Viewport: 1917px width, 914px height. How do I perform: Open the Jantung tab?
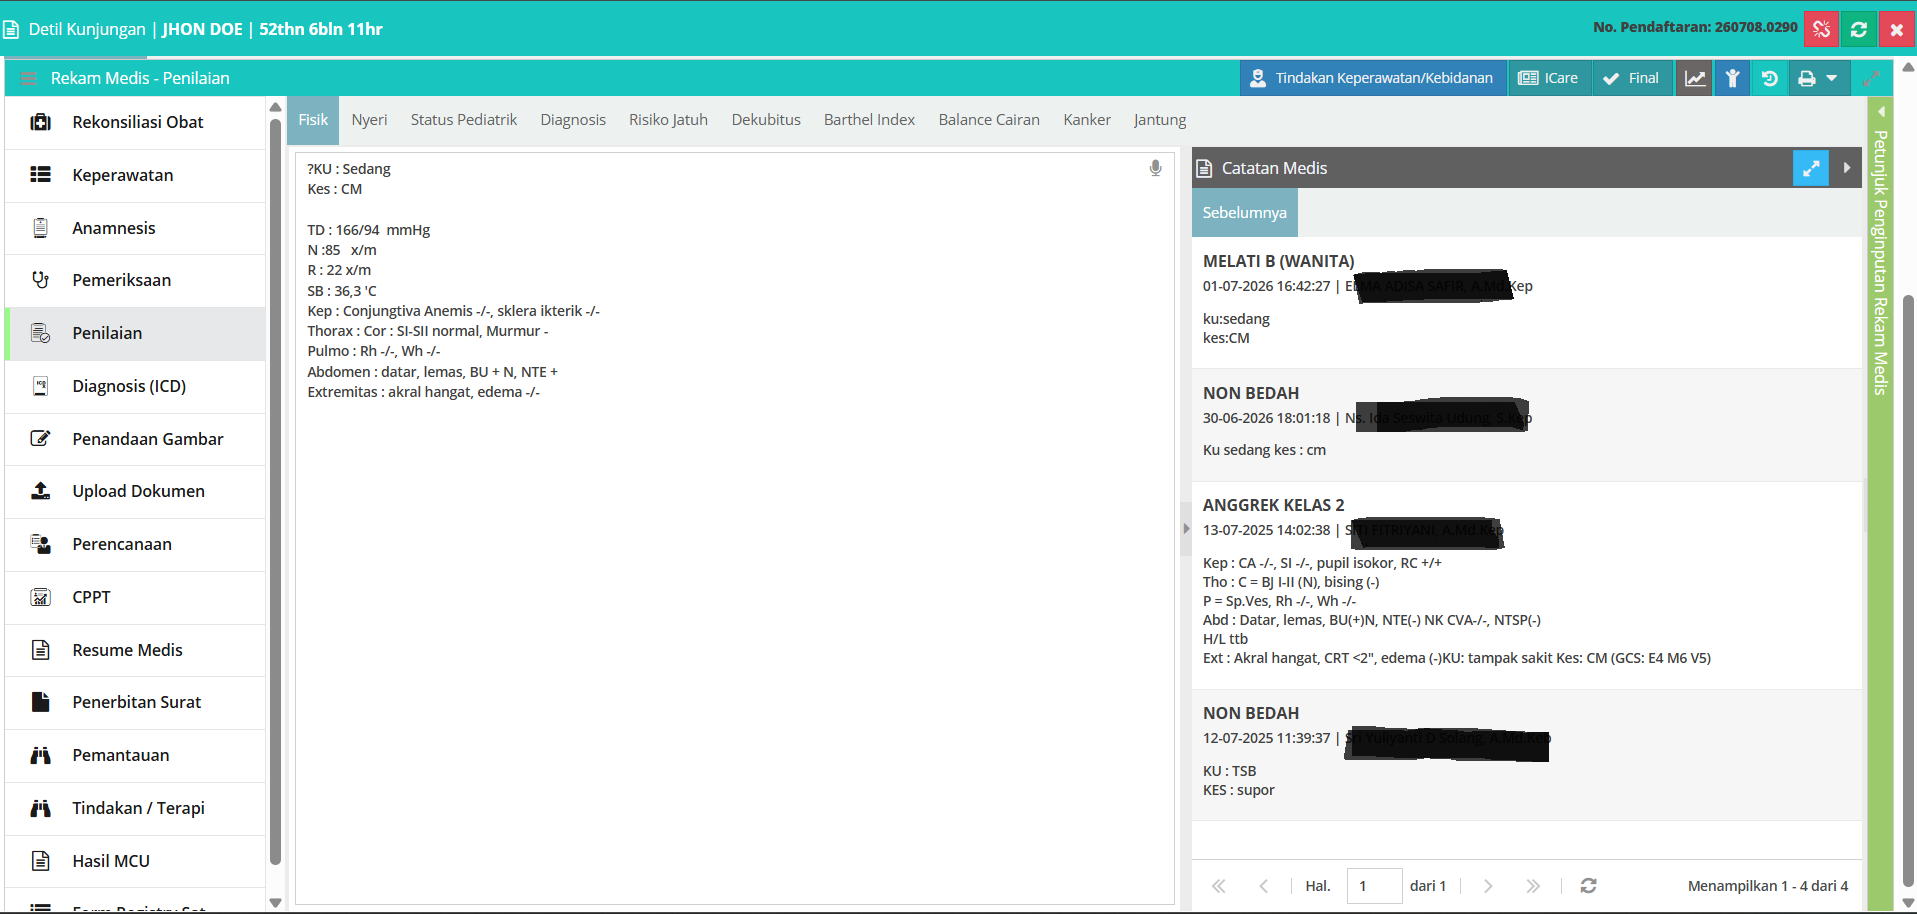point(1160,120)
